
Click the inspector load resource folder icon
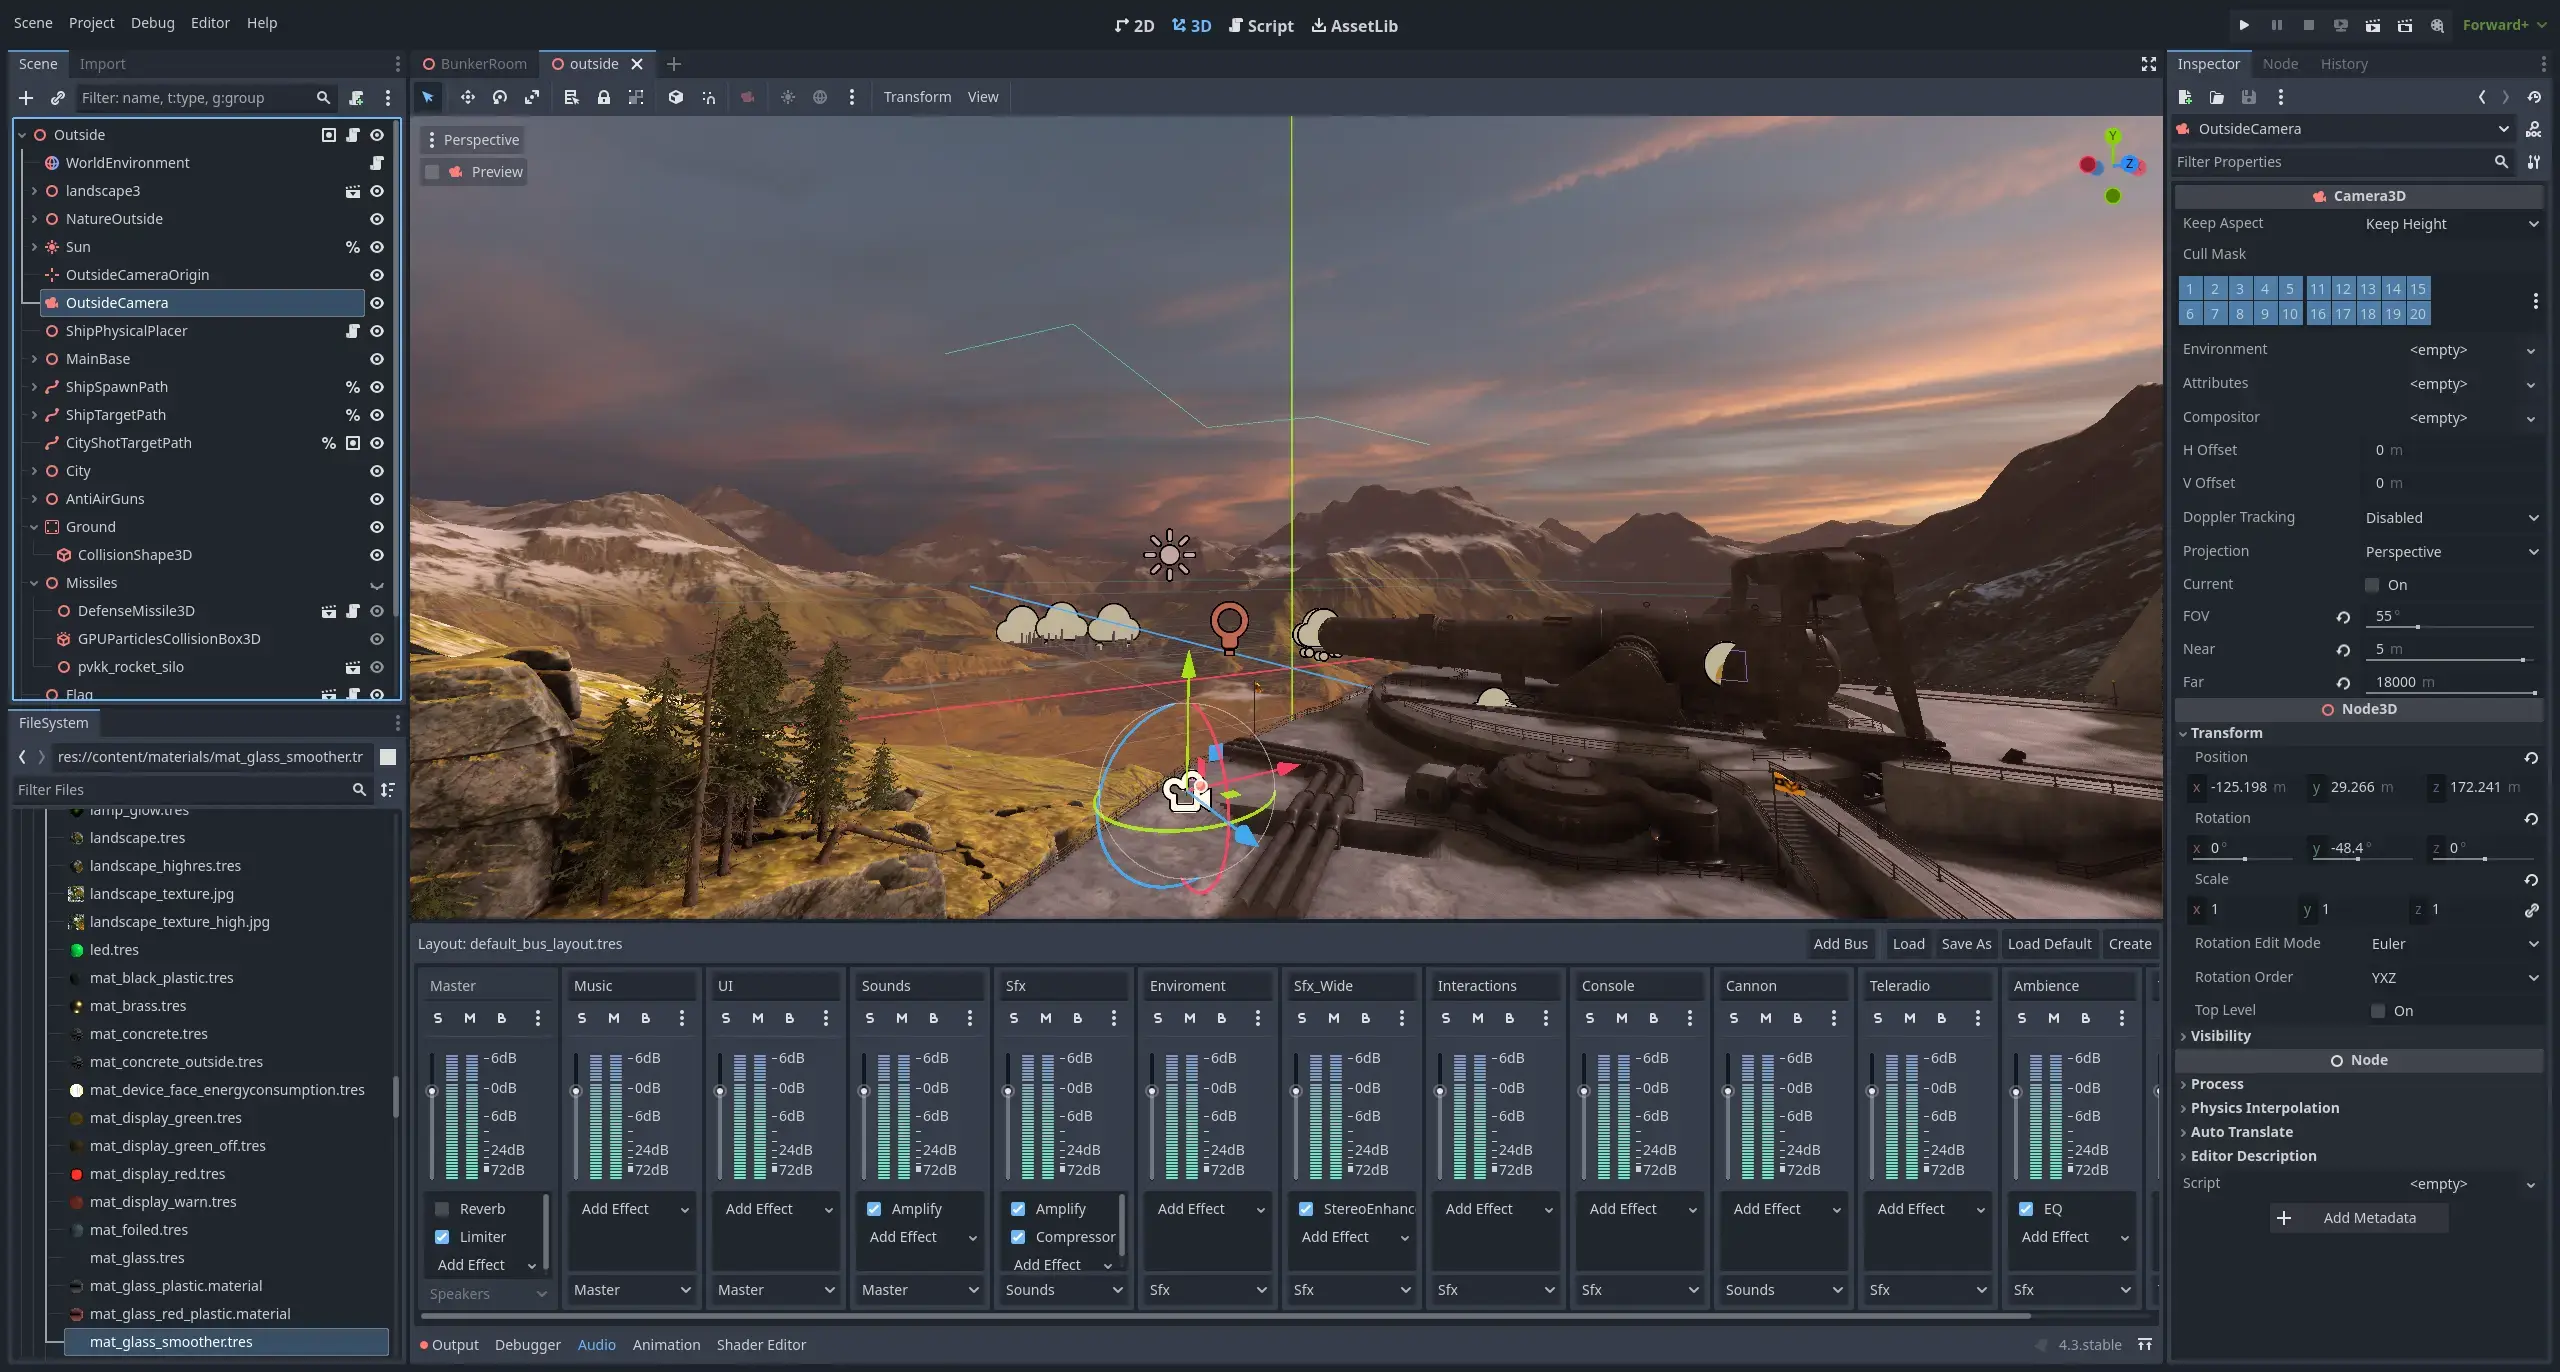[2216, 97]
